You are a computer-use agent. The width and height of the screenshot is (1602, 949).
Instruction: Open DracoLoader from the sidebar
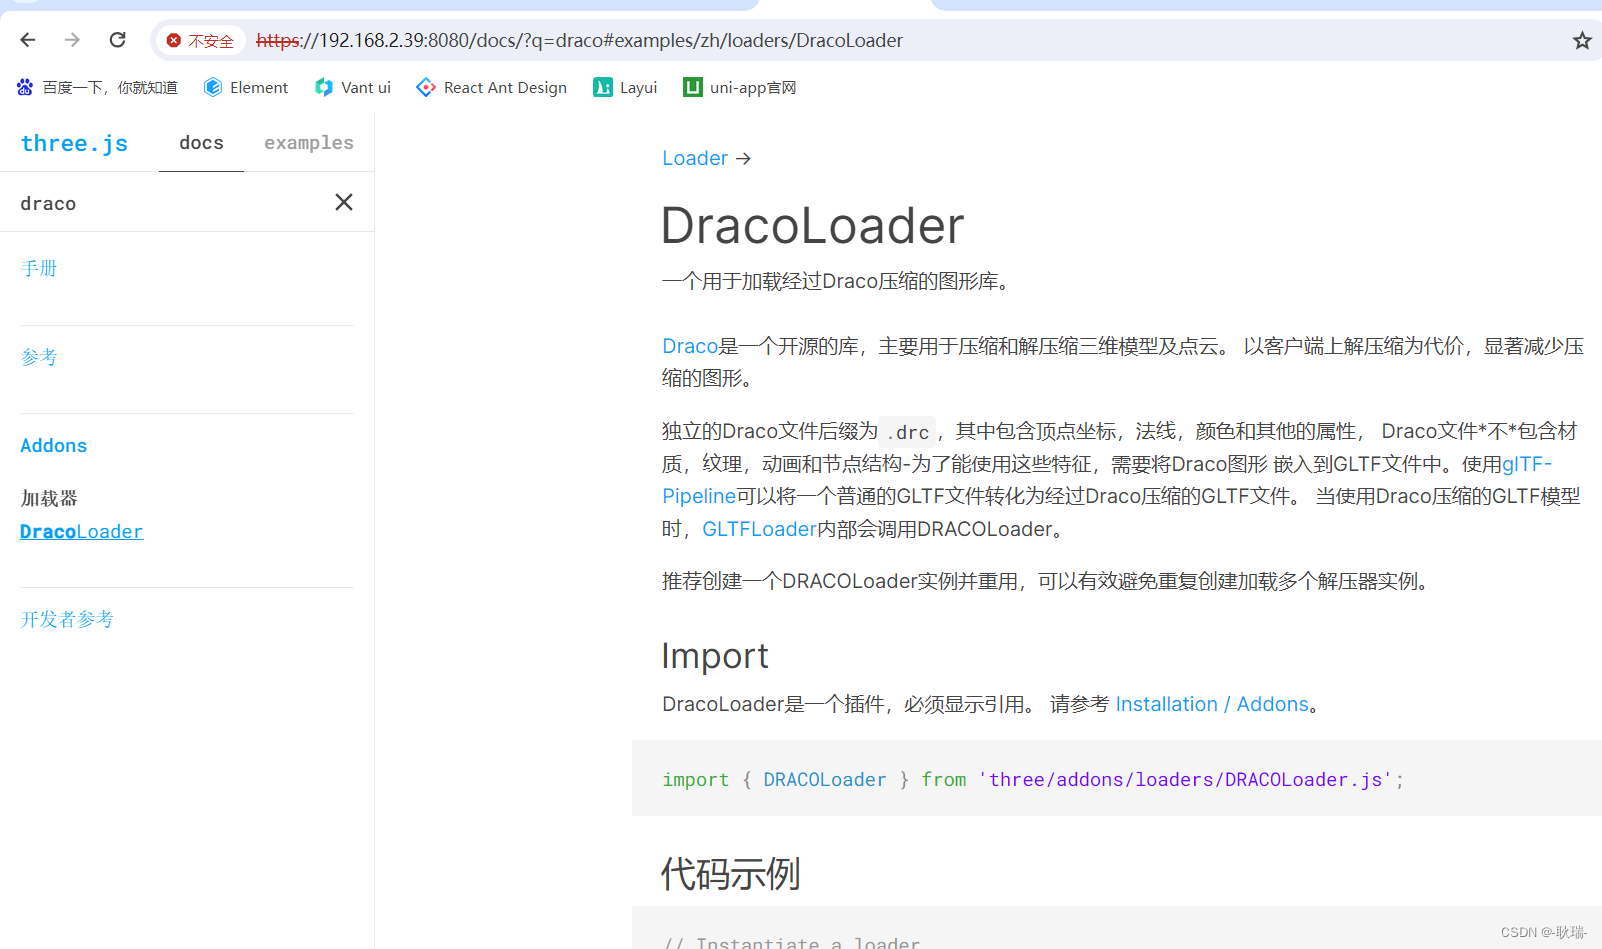click(x=81, y=531)
